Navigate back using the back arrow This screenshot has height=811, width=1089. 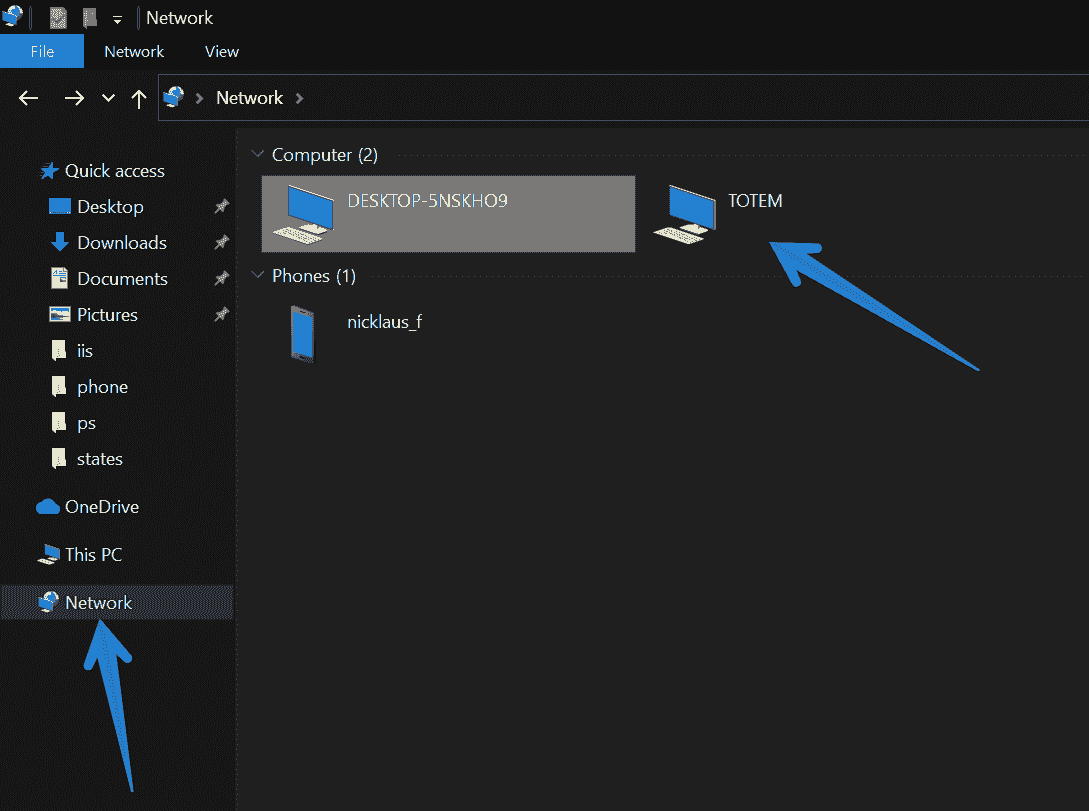pyautogui.click(x=28, y=97)
